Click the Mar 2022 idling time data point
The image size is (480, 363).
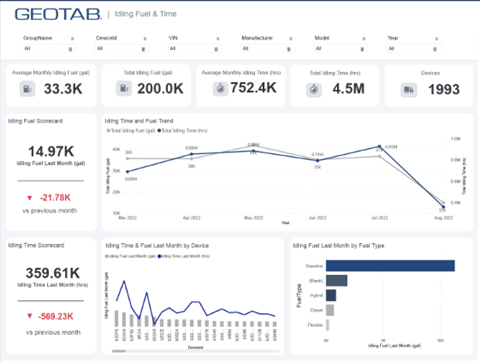128,172
